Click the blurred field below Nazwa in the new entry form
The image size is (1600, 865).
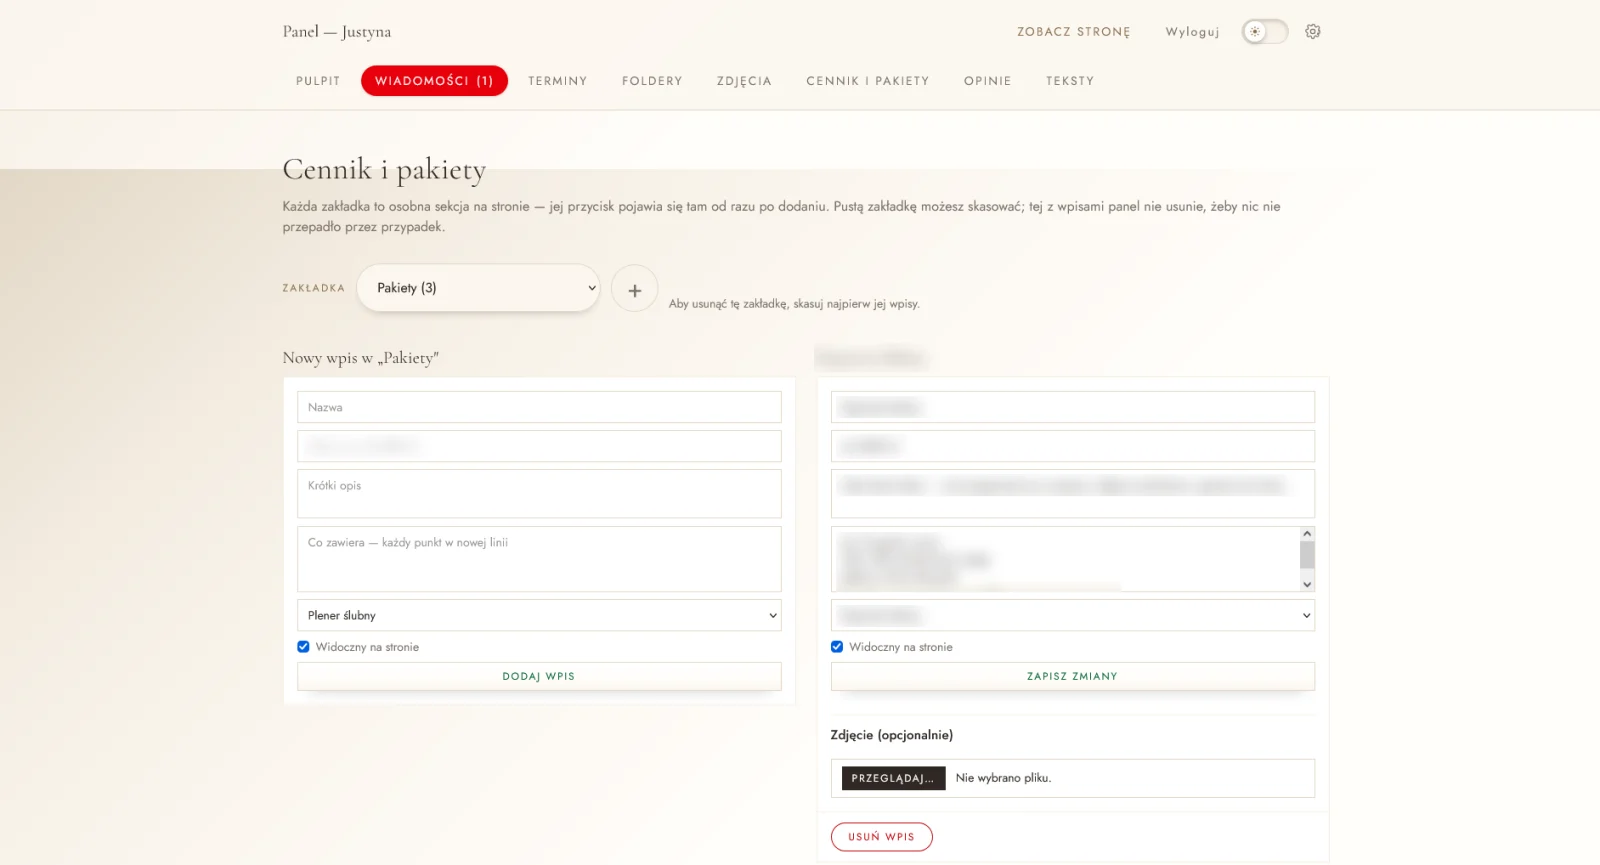click(539, 446)
